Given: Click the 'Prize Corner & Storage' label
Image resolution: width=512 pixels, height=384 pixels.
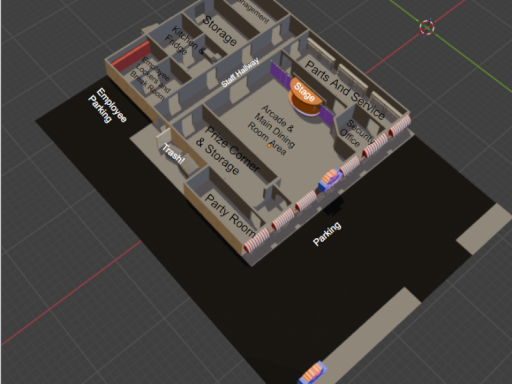Looking at the screenshot, I should 228,150.
